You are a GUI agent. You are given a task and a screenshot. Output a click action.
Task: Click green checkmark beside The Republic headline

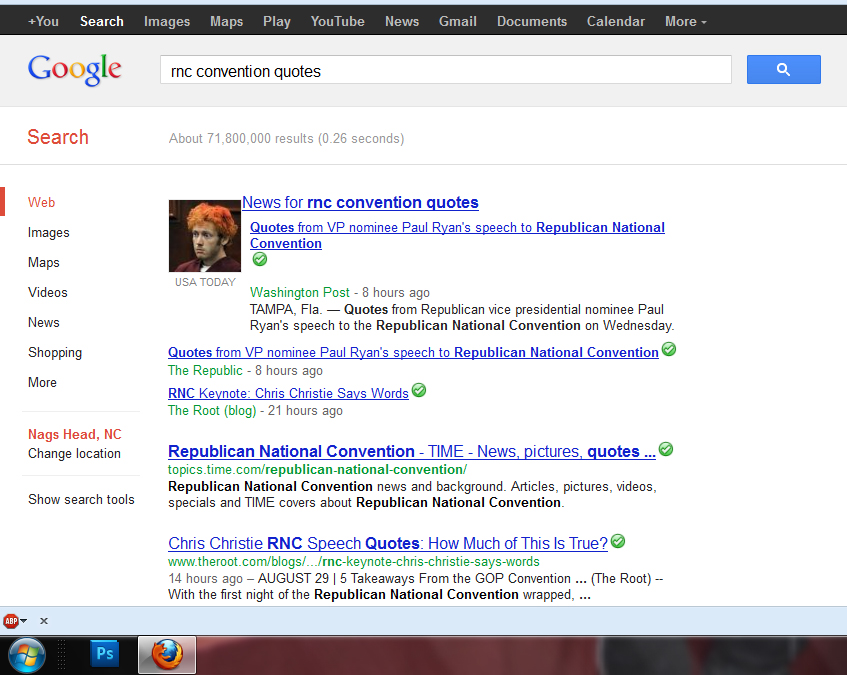coord(669,349)
